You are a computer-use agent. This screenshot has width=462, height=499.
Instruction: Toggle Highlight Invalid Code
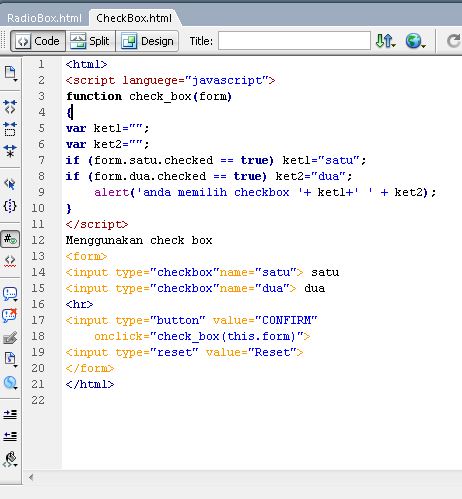pyautogui.click(x=10, y=261)
